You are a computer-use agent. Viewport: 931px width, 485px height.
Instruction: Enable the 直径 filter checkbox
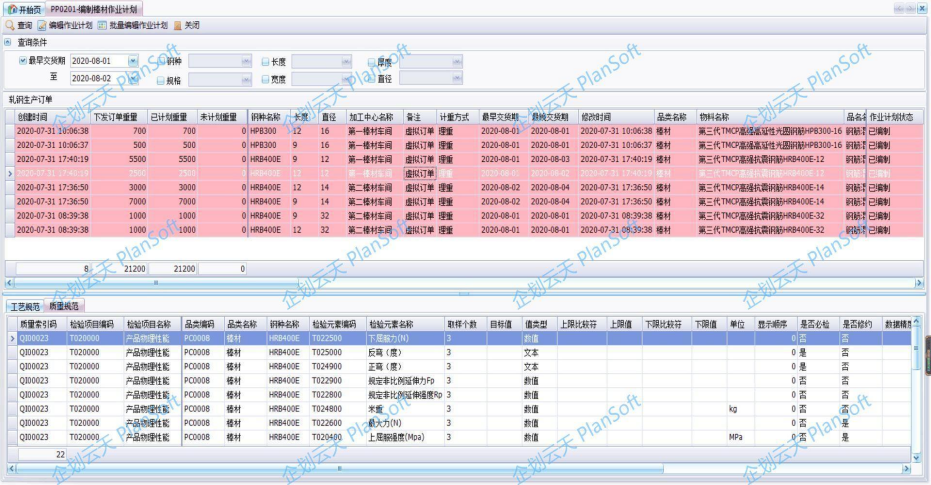[372, 78]
